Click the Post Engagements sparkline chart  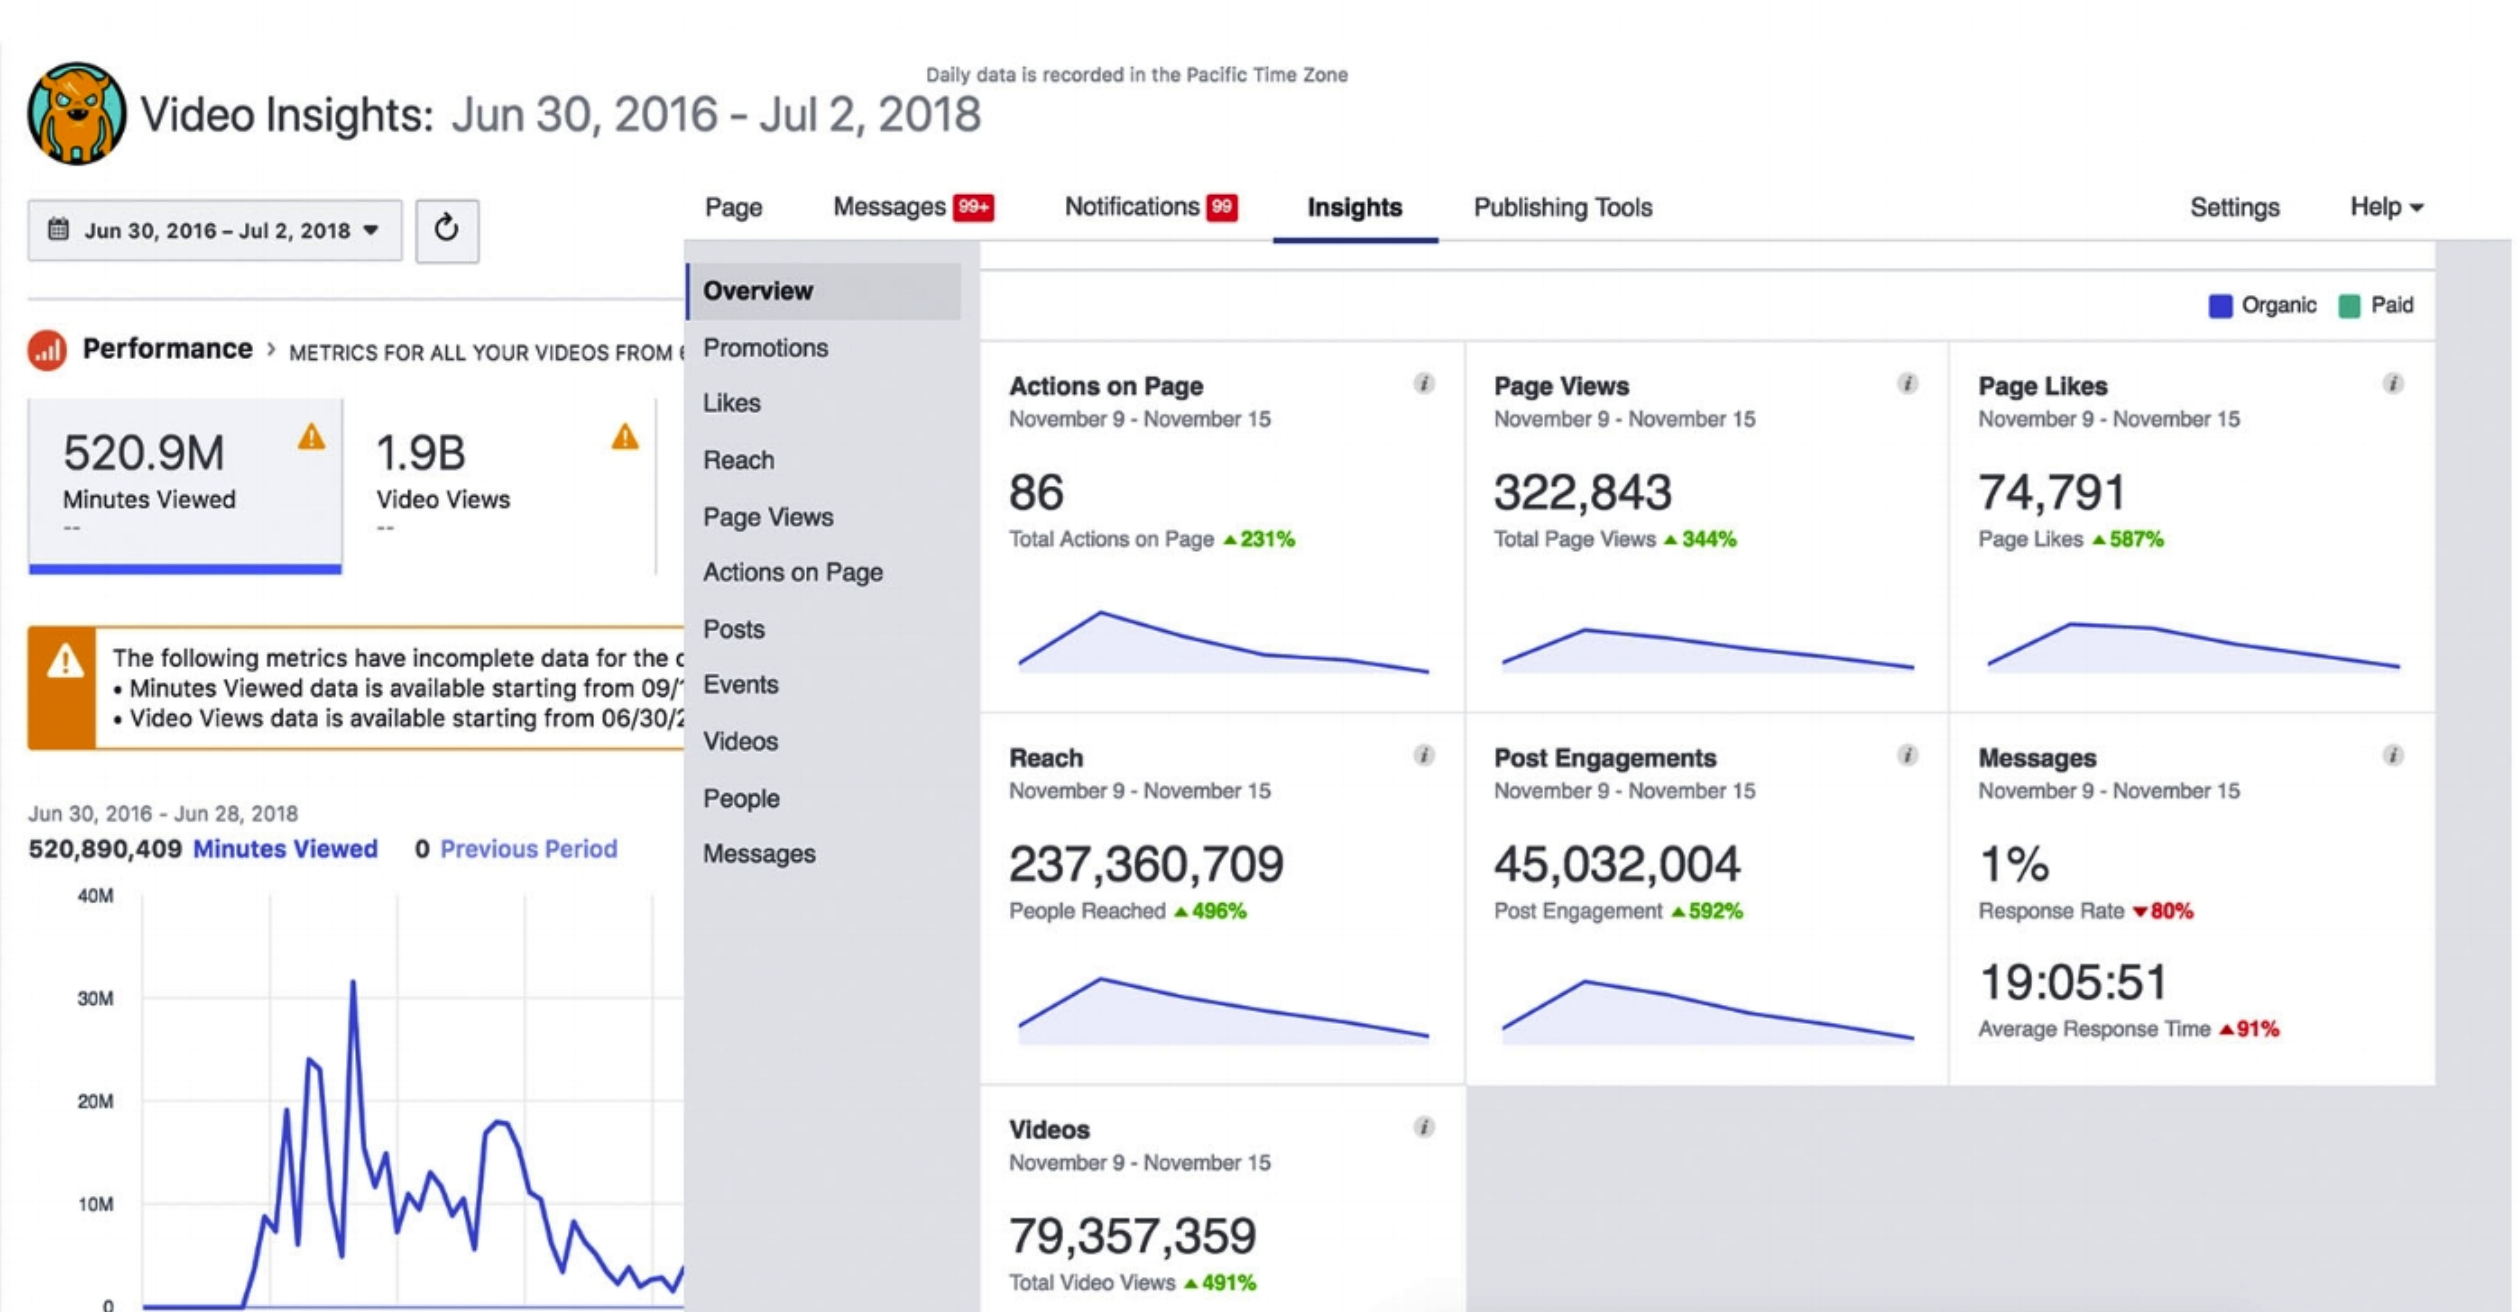coord(1707,1012)
